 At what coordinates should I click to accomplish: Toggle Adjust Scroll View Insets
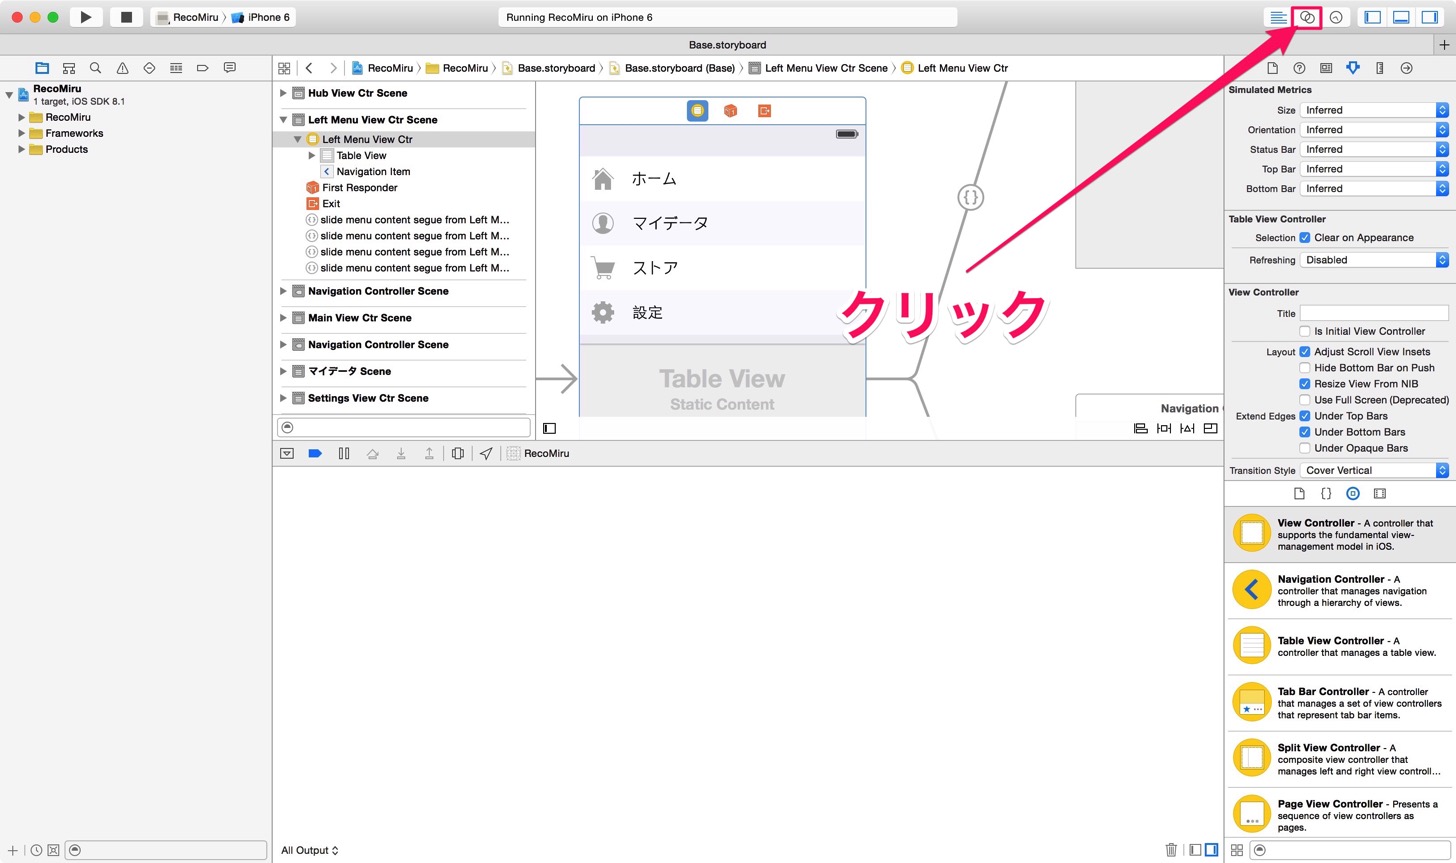1305,352
